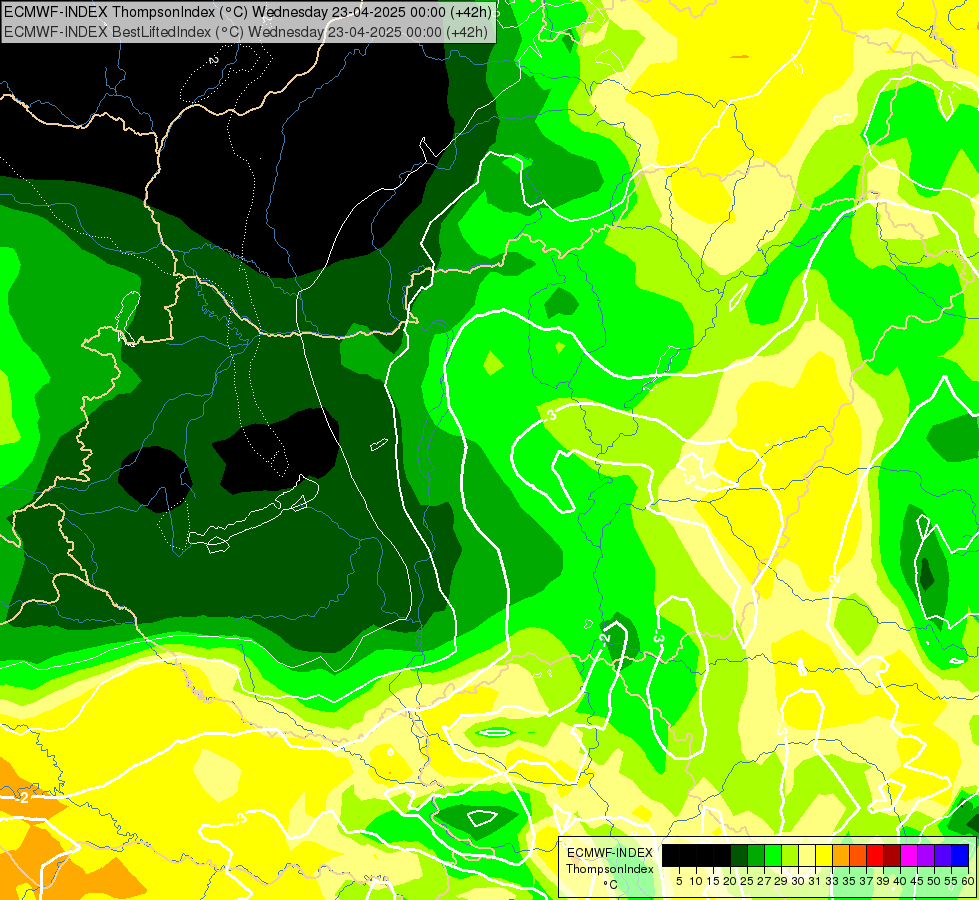
Task: Click the legend tick label 39
Action: point(883,881)
